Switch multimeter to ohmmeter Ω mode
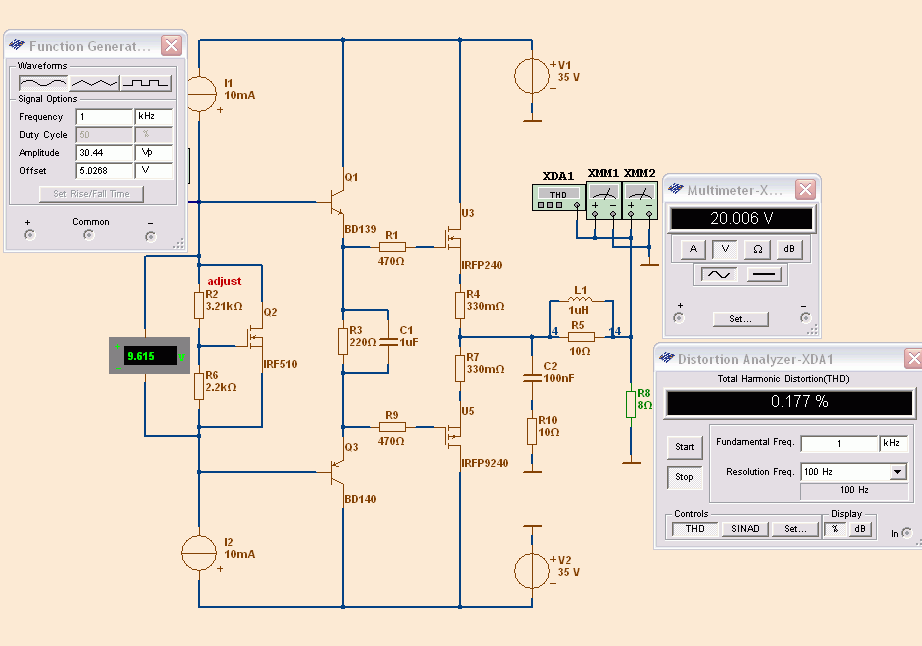 tap(757, 249)
